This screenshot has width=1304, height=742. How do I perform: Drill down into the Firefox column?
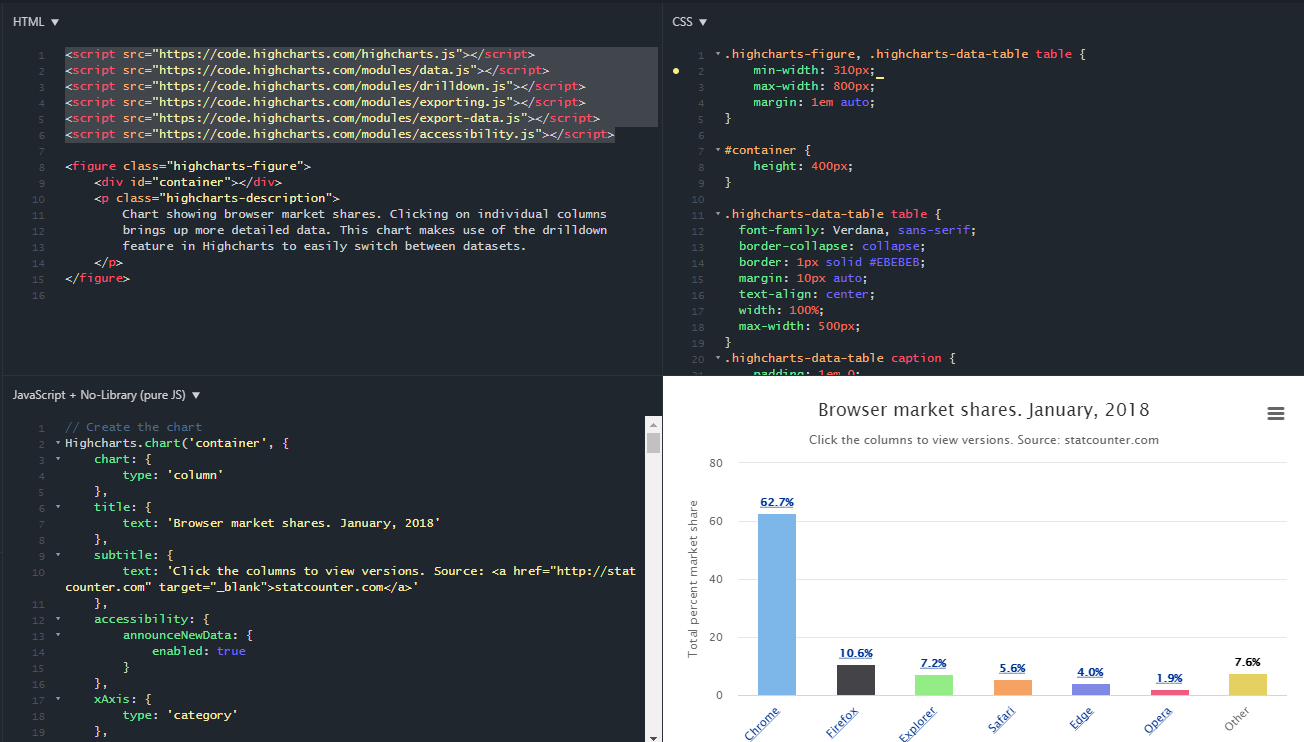point(856,680)
